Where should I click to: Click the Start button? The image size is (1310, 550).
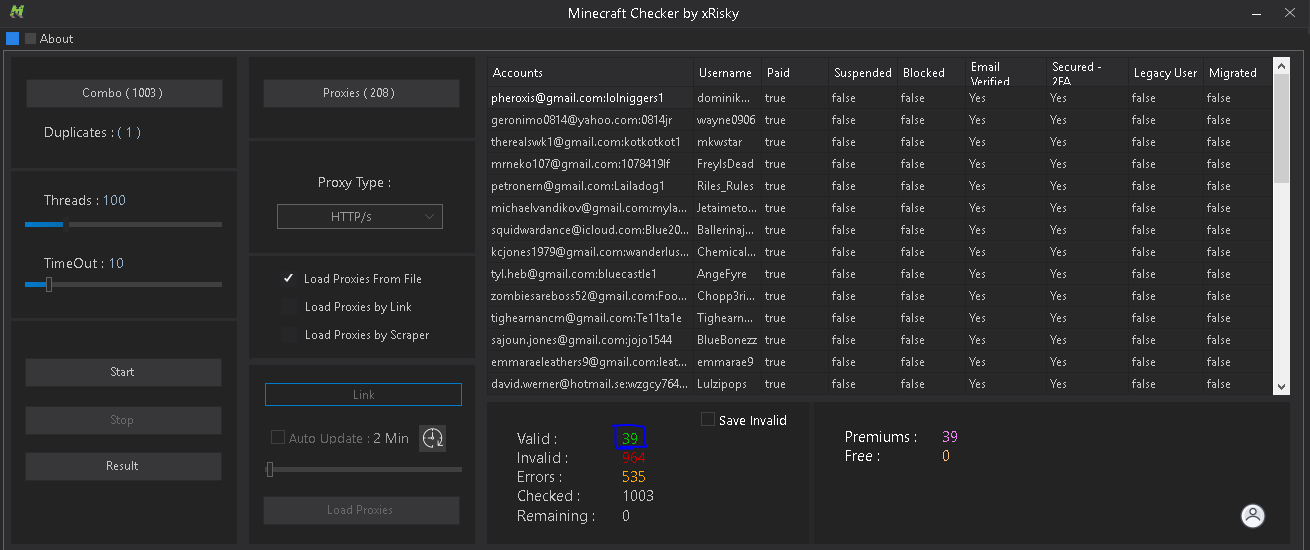123,372
